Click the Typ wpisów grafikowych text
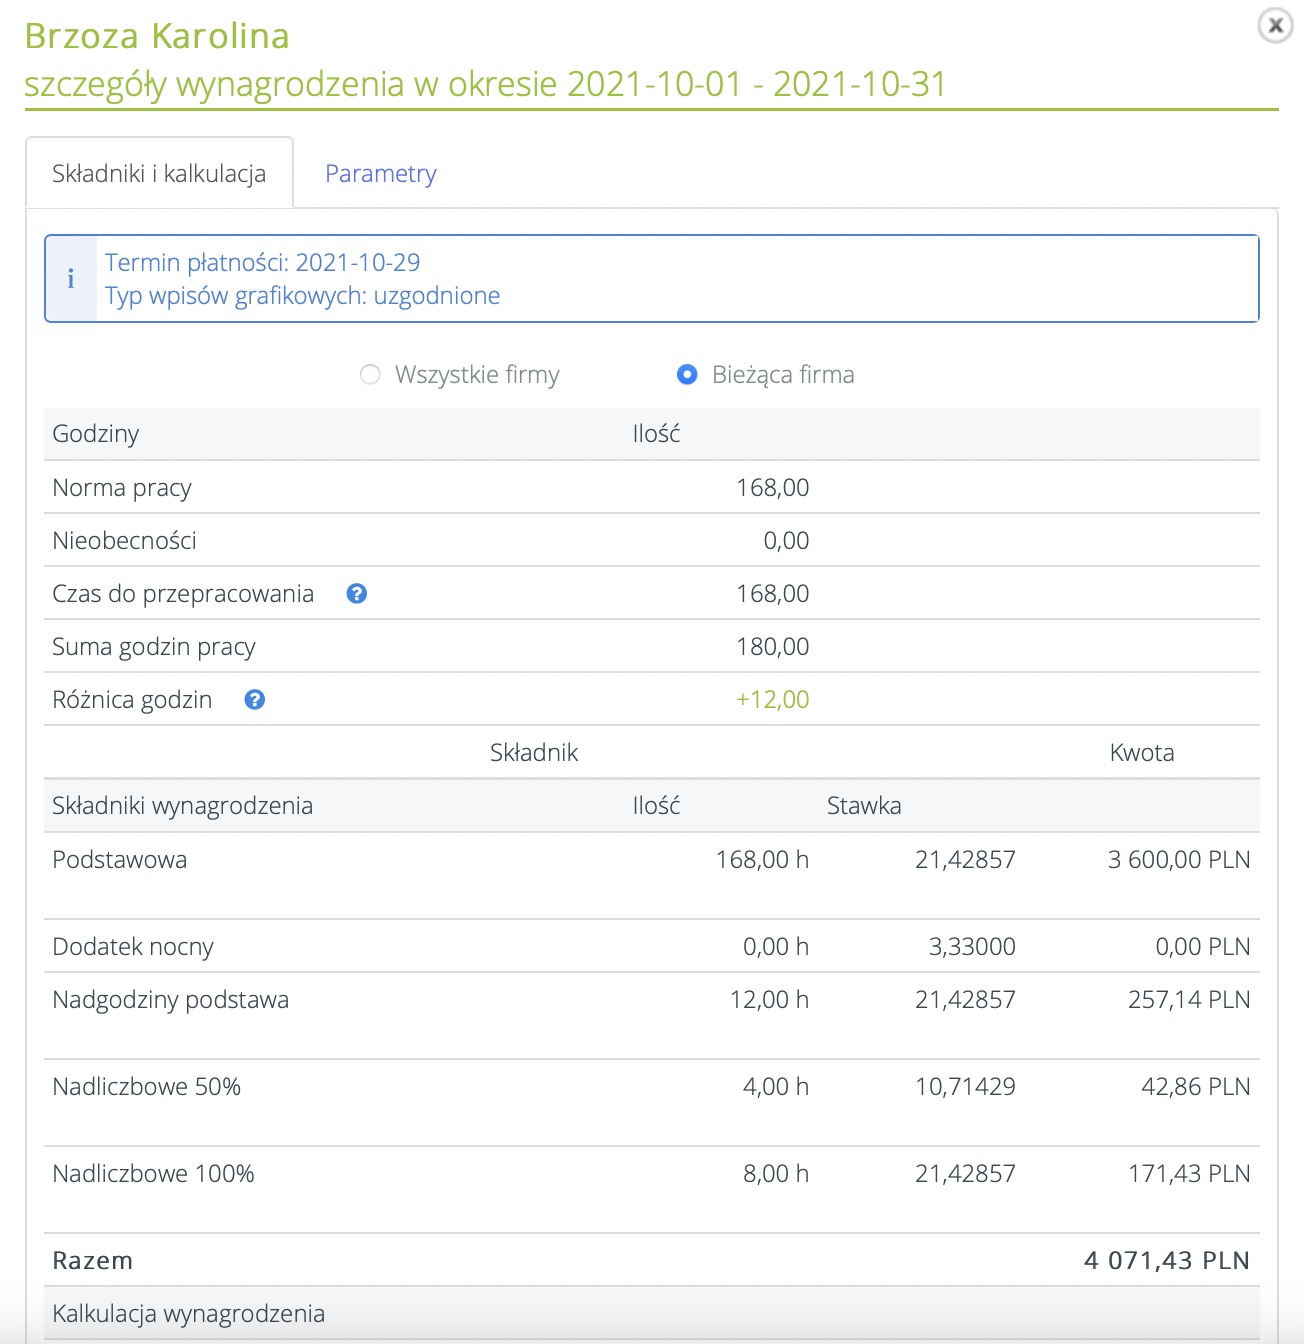 tap(302, 296)
